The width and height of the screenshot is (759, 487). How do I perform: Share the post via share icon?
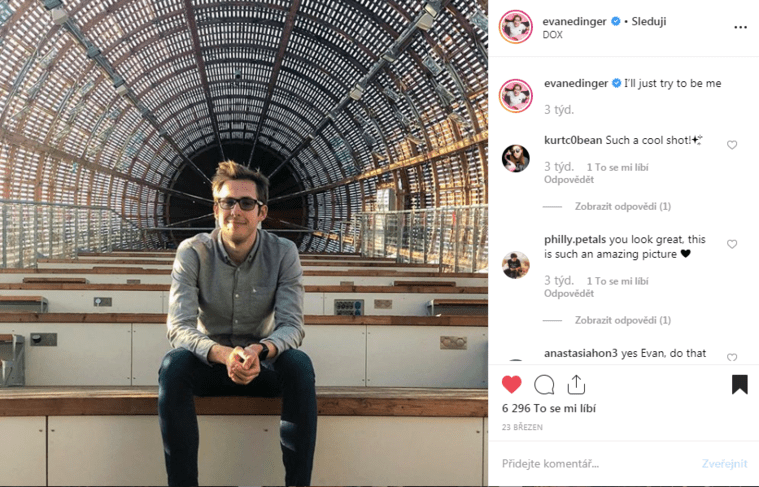[576, 385]
